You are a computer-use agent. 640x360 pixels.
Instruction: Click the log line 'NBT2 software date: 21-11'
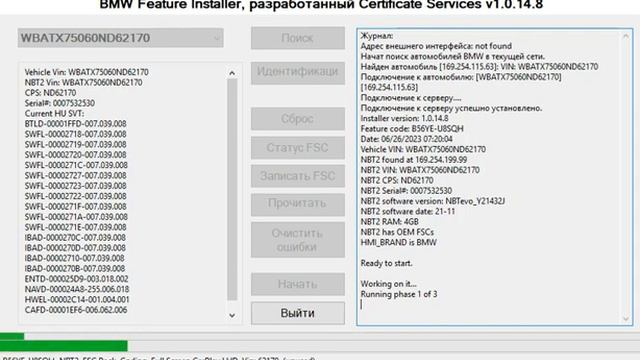tap(407, 211)
